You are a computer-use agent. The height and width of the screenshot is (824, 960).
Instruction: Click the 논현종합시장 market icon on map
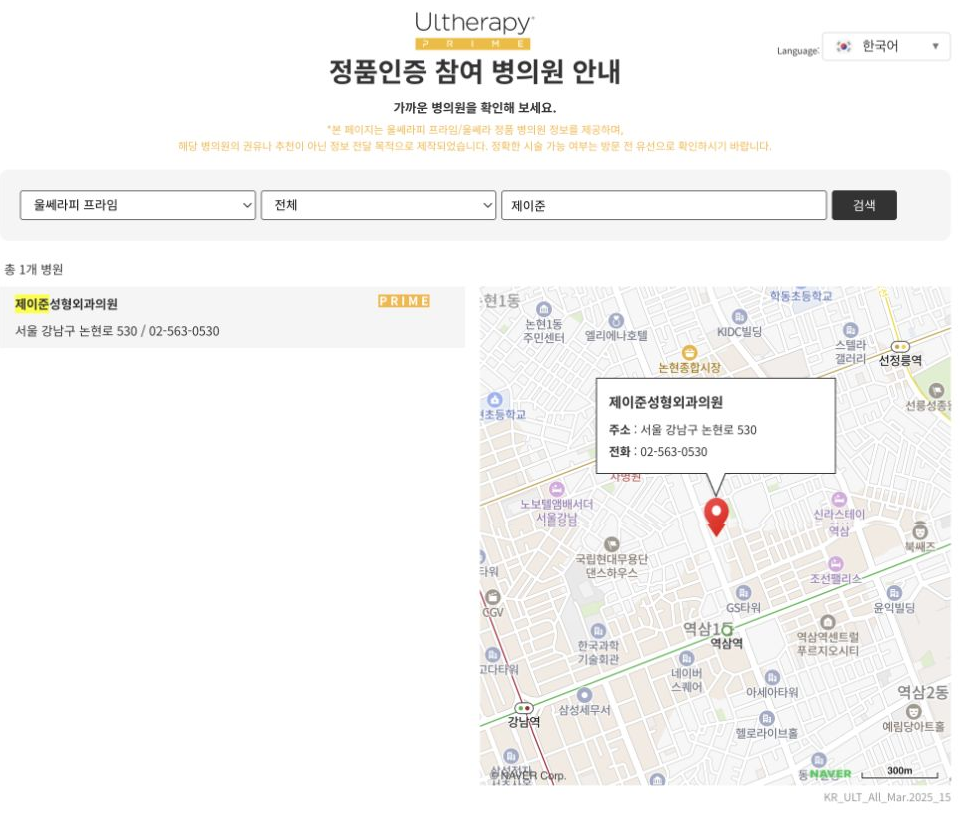click(x=689, y=353)
